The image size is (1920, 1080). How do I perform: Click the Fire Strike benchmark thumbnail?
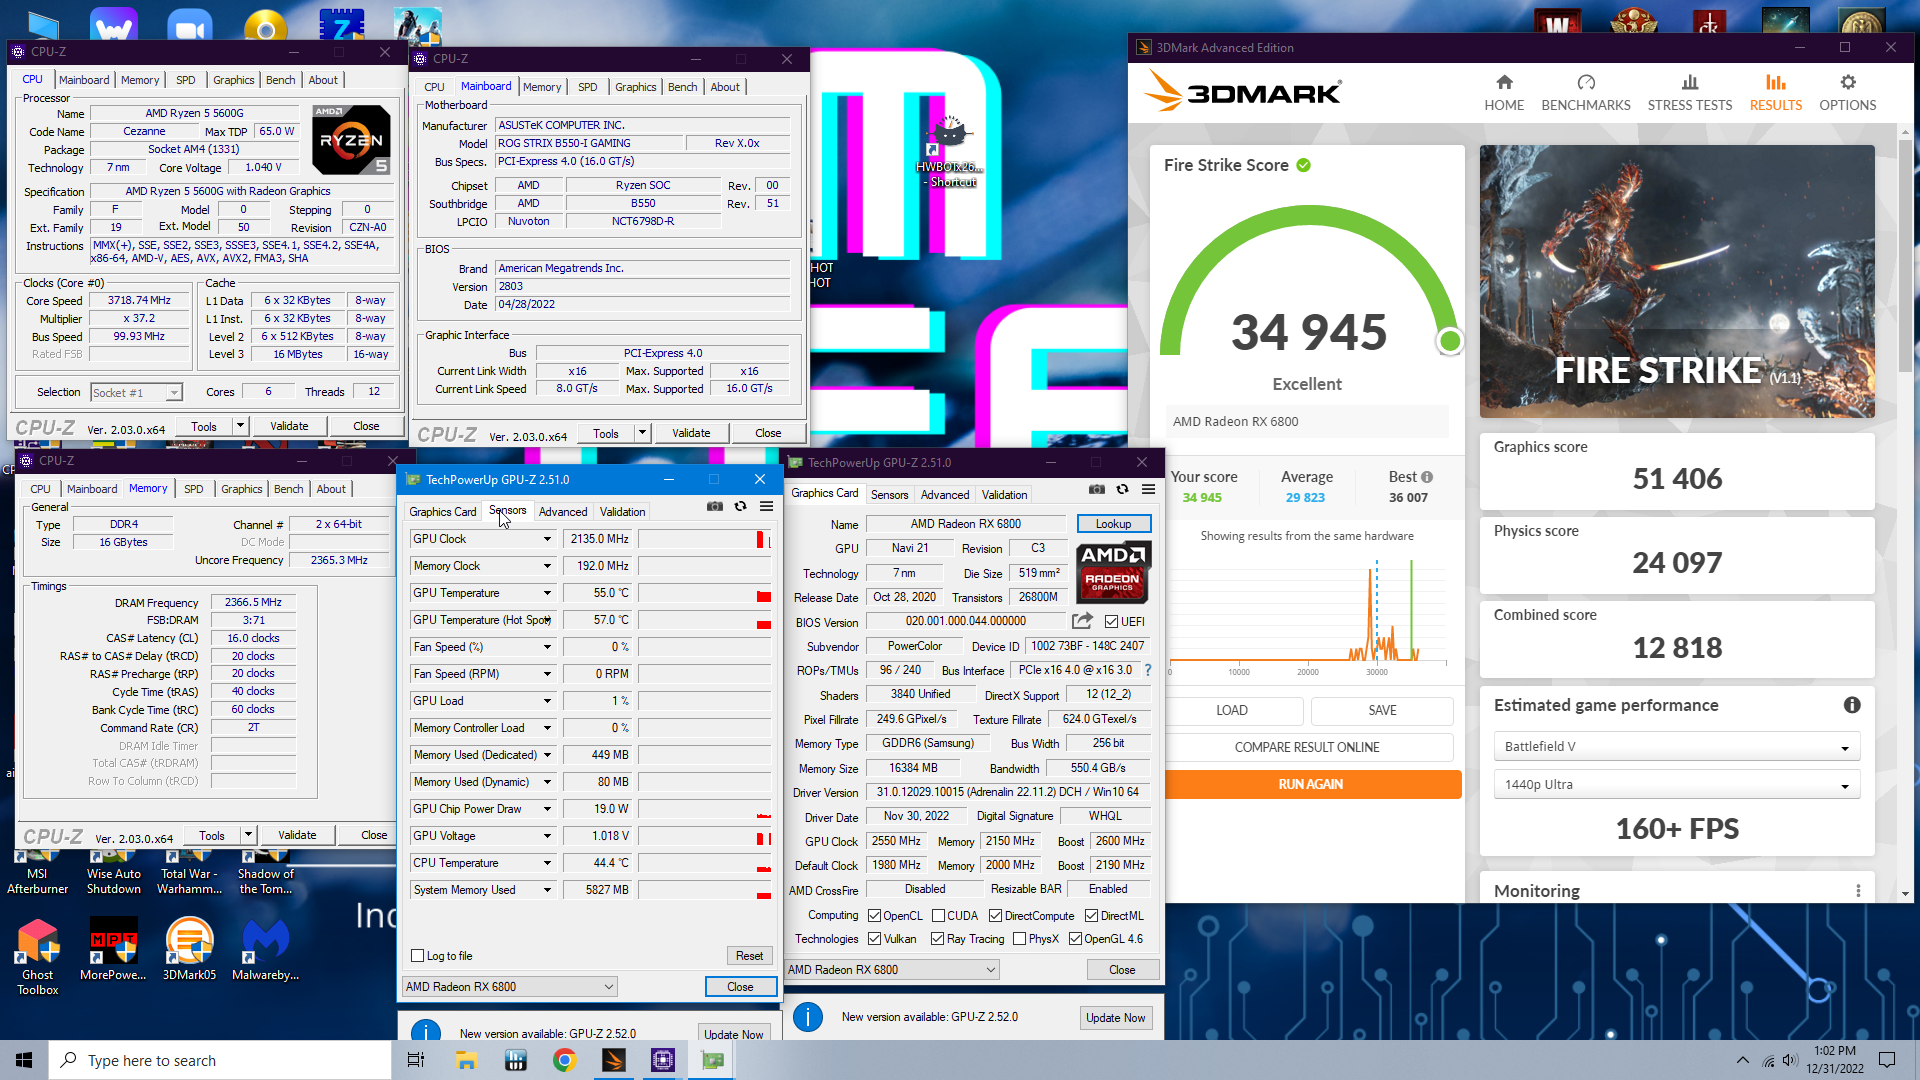coord(1677,281)
